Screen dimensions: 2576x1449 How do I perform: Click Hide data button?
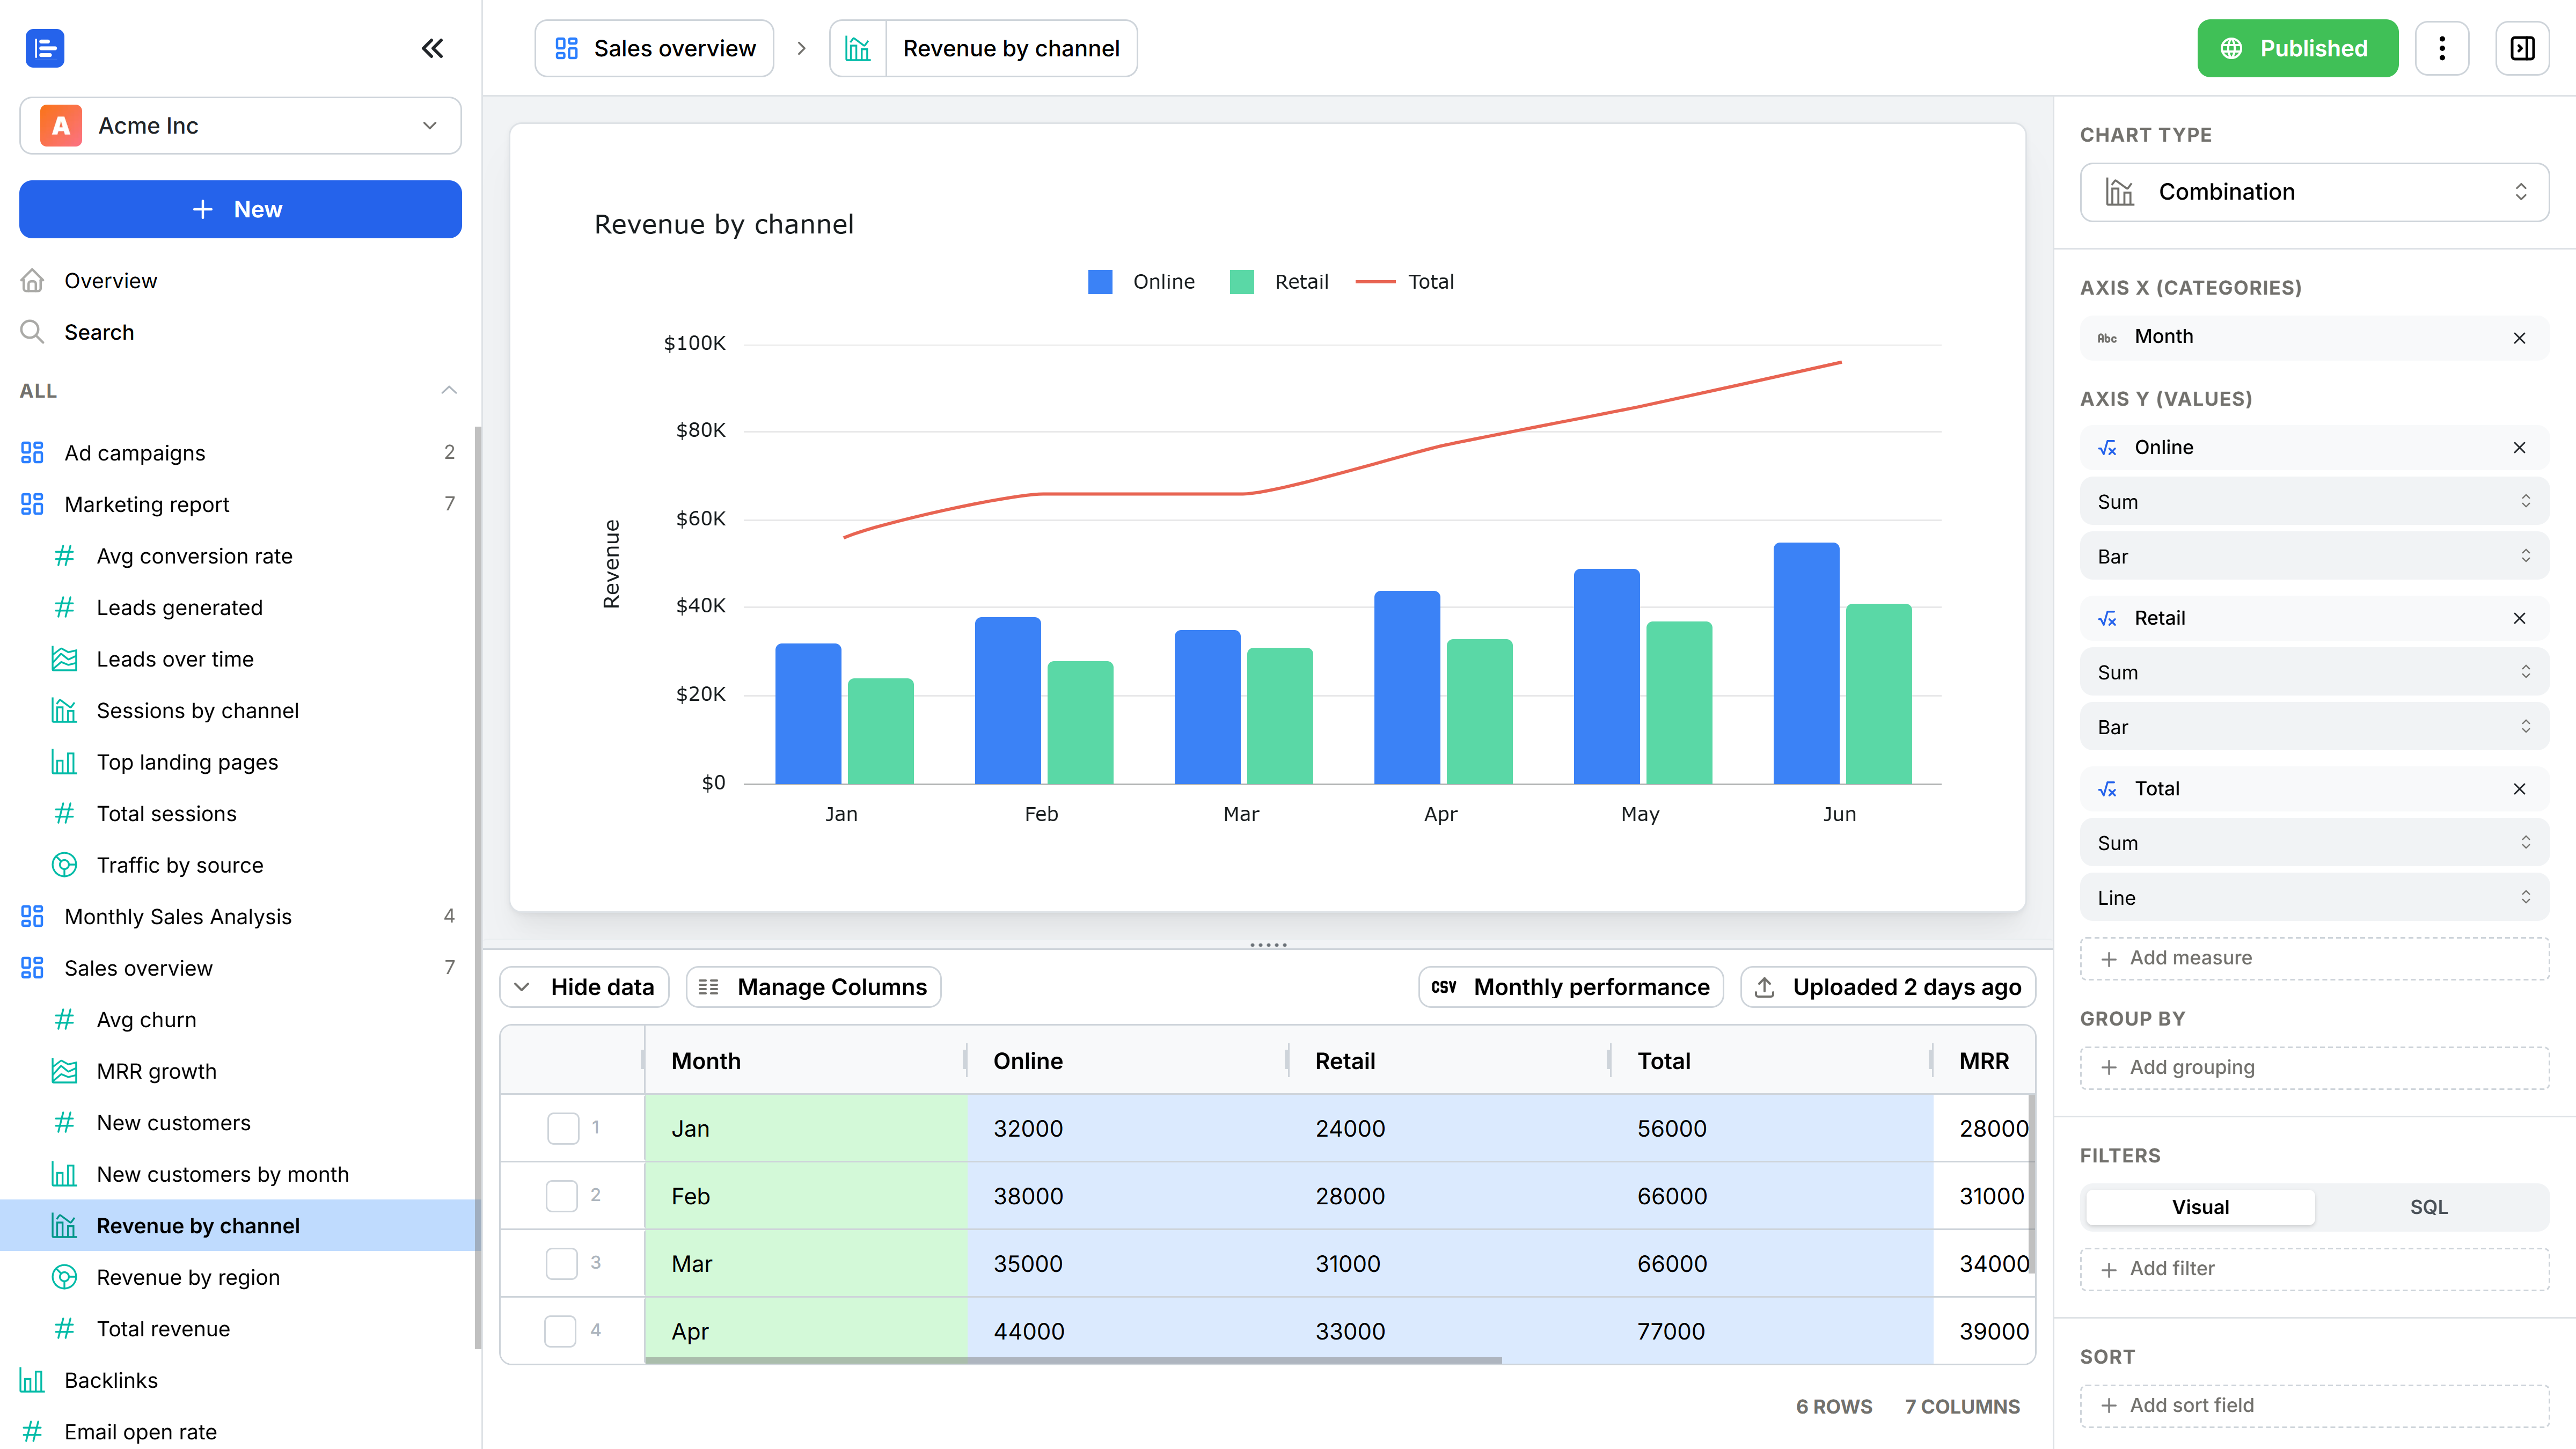584,987
